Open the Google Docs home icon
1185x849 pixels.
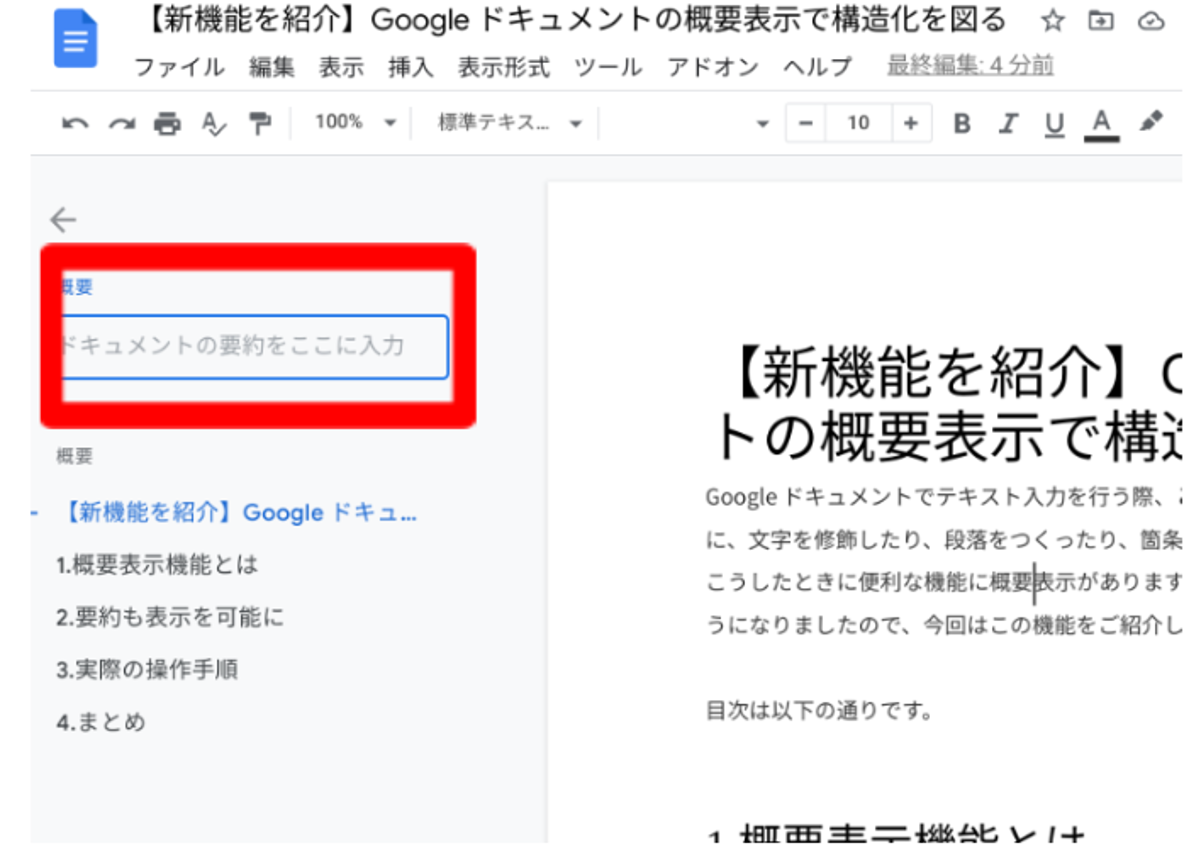point(76,39)
